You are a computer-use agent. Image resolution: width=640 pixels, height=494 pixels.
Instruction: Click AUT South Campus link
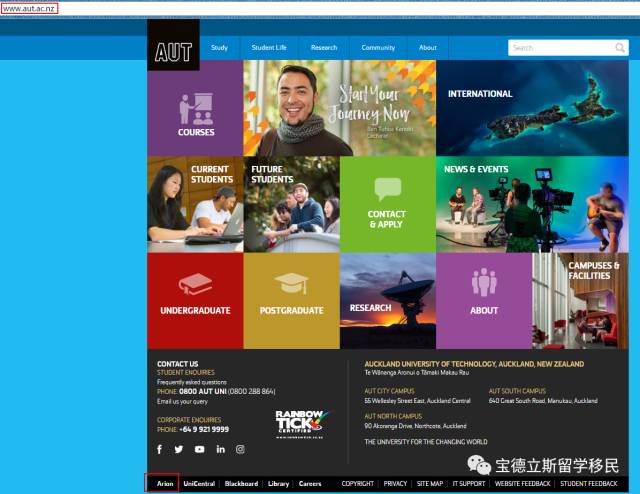tap(517, 391)
